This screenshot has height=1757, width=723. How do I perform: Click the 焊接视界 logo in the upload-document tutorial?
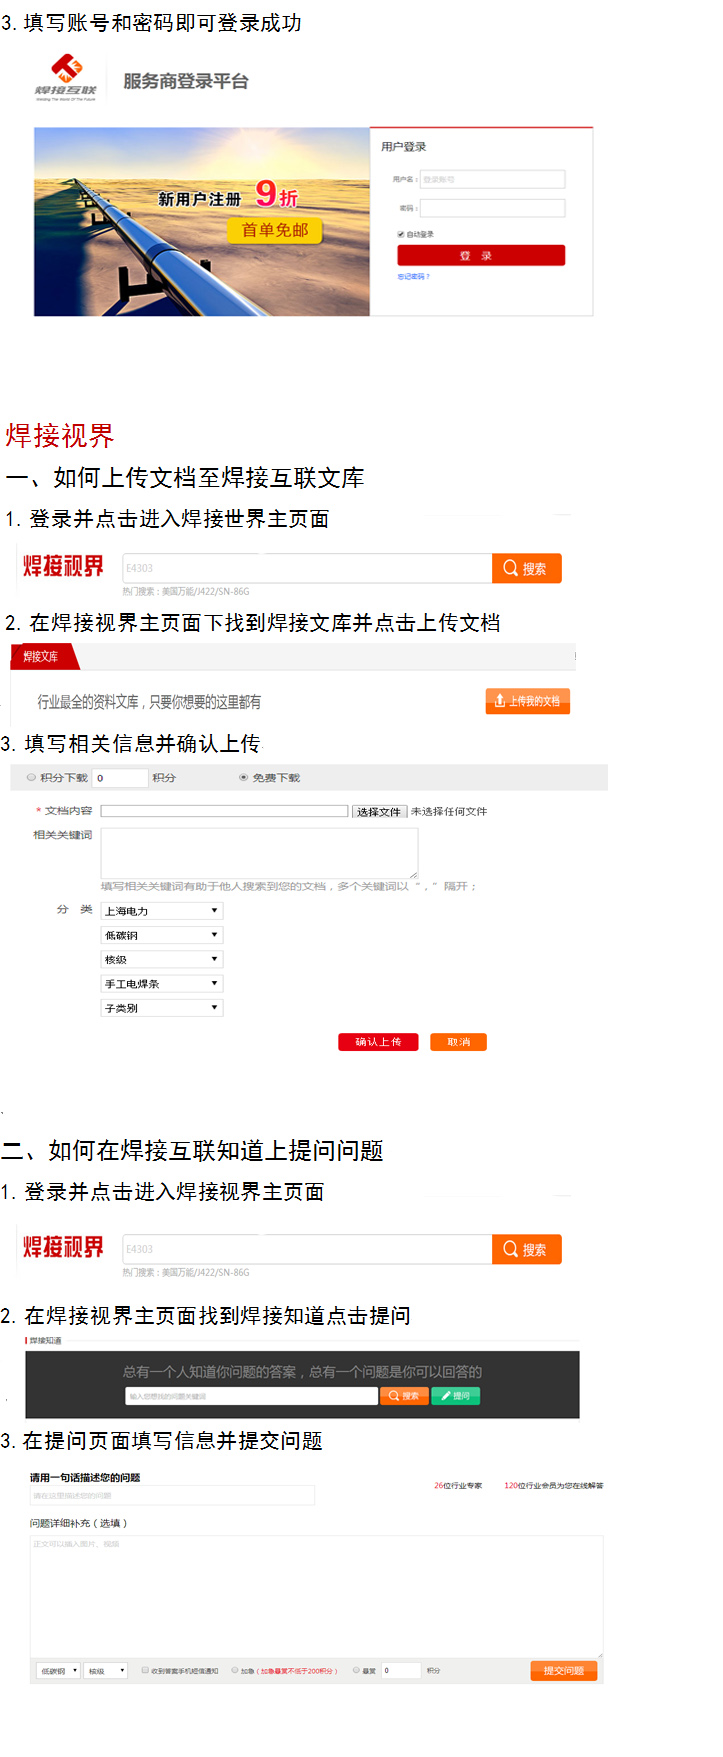tap(63, 567)
